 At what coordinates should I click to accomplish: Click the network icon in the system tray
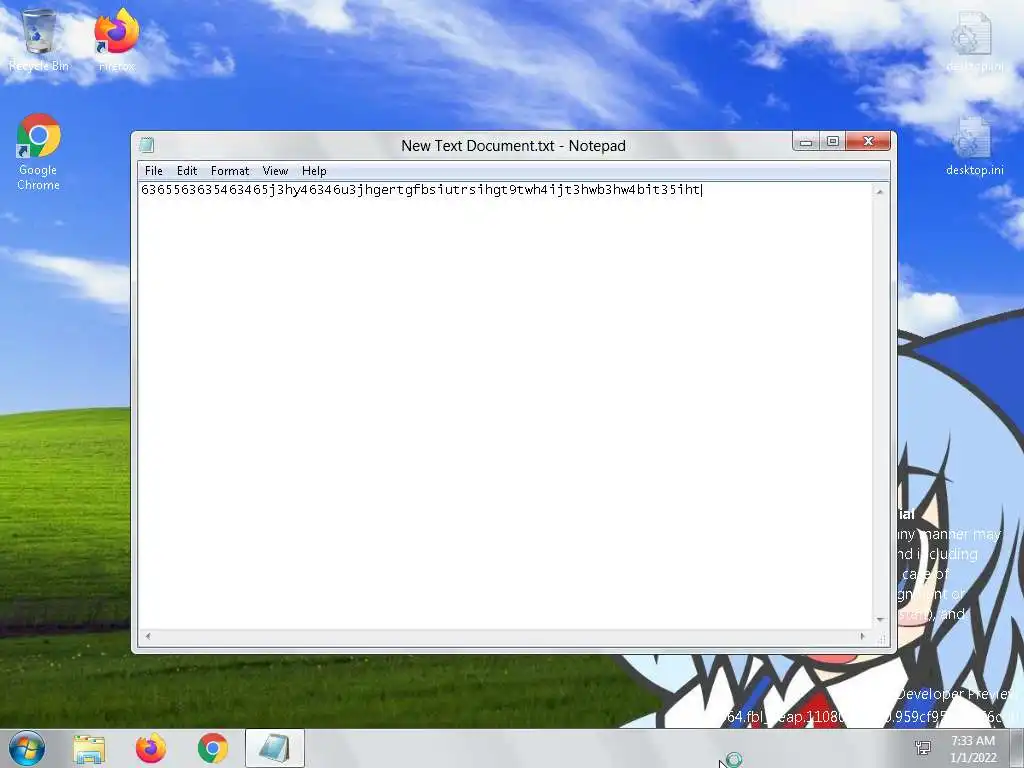tap(923, 748)
